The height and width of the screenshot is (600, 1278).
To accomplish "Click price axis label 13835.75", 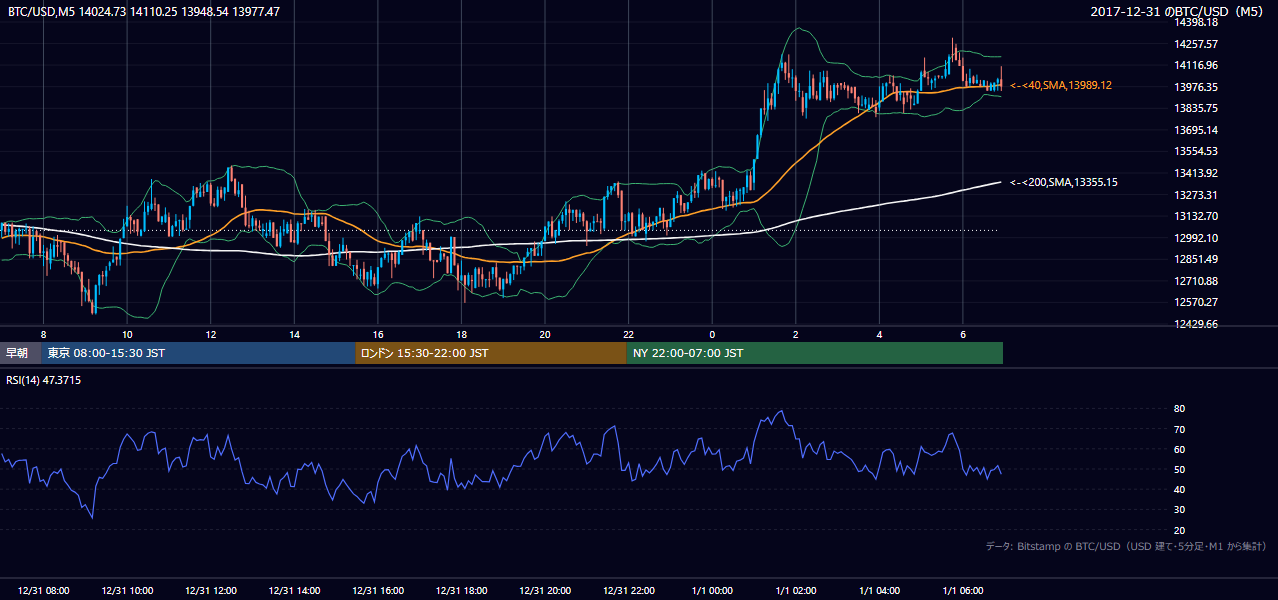I will click(1196, 108).
